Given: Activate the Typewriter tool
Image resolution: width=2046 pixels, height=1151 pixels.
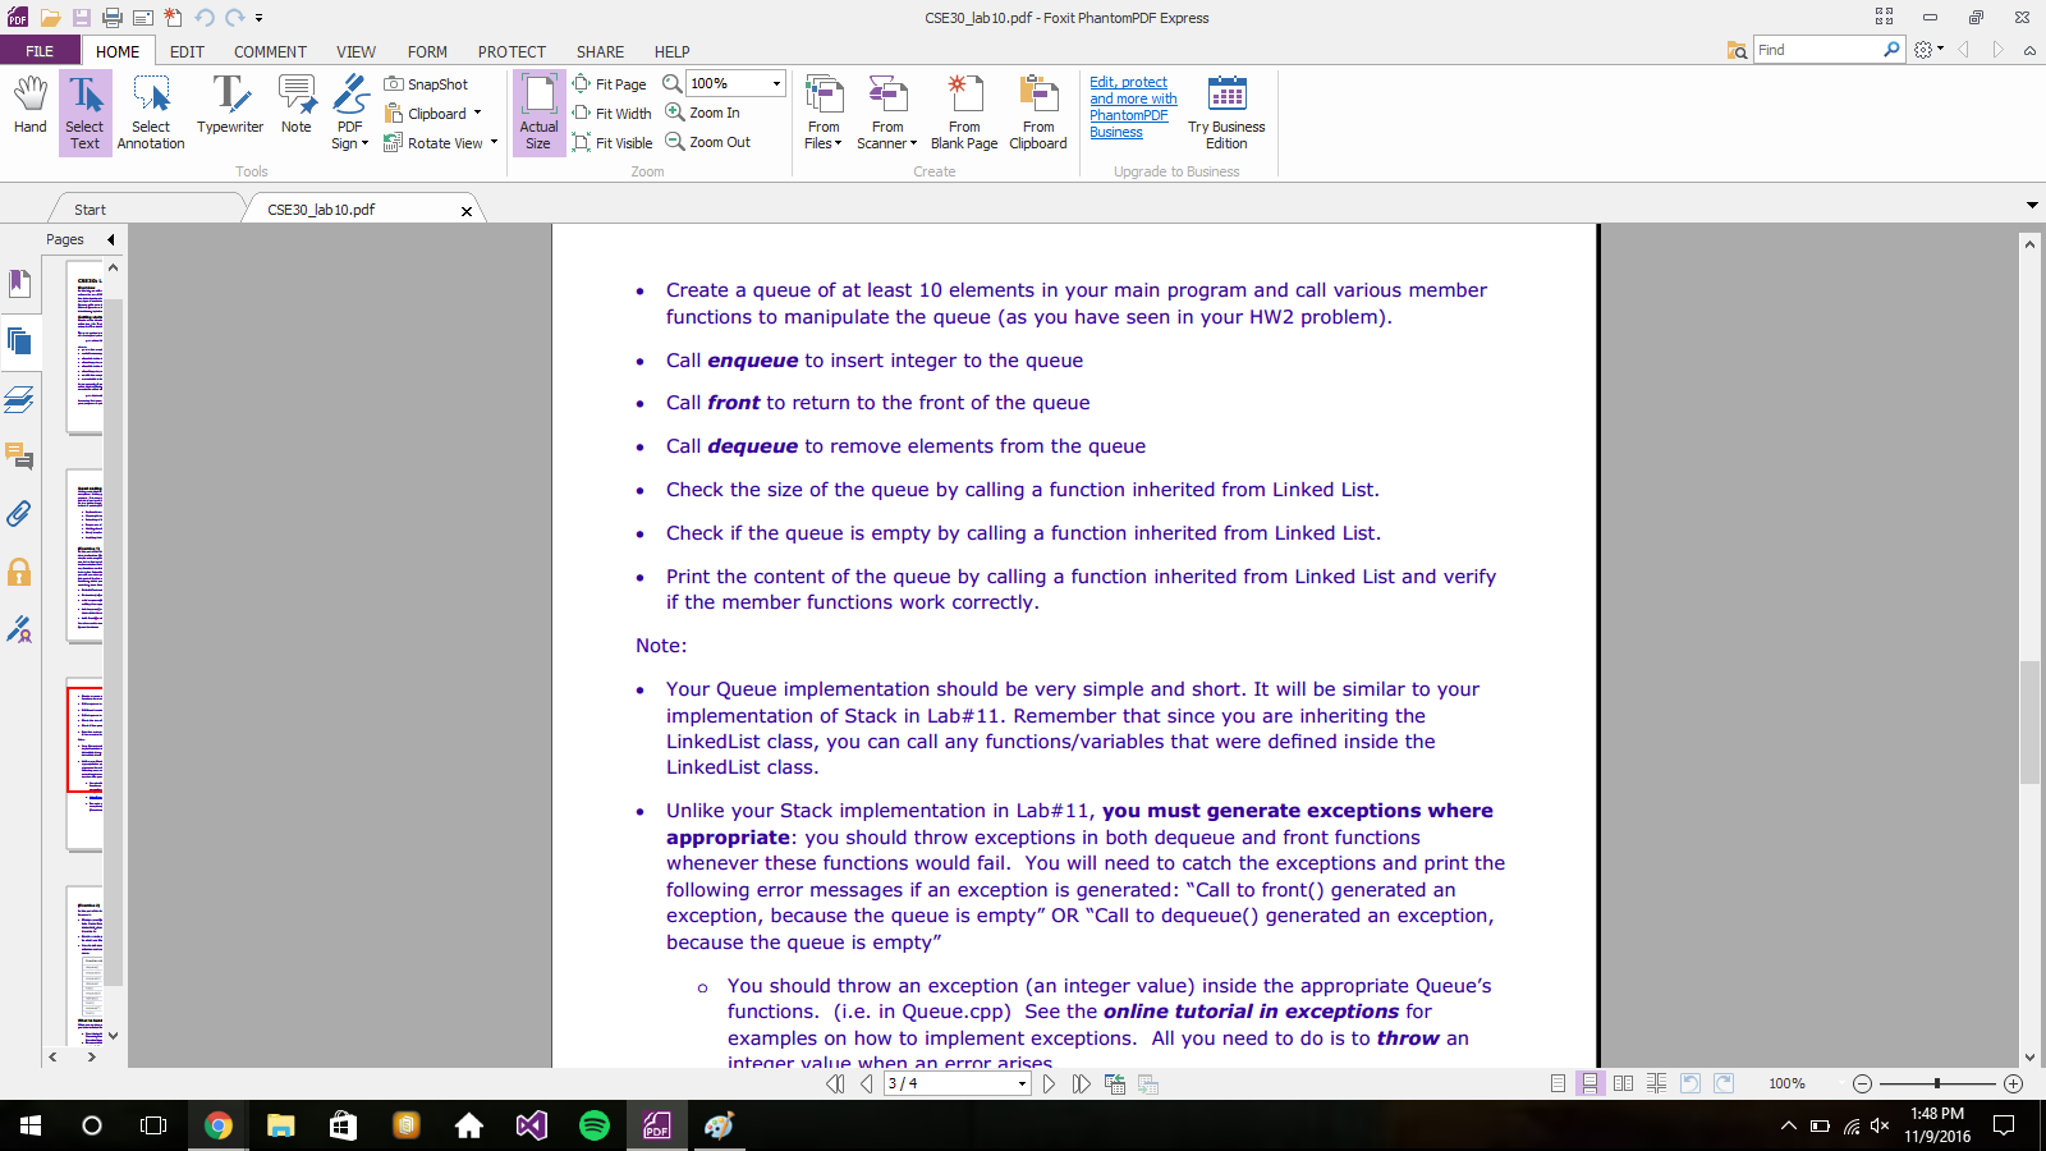Looking at the screenshot, I should click(230, 105).
